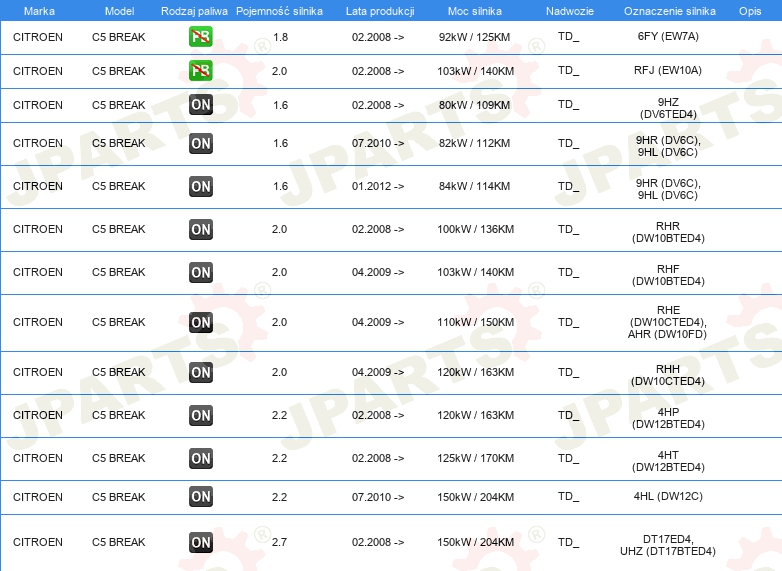The width and height of the screenshot is (782, 571).
Task: Click the ON diesel icon in the 80kW / 109KM row
Action: tap(200, 105)
